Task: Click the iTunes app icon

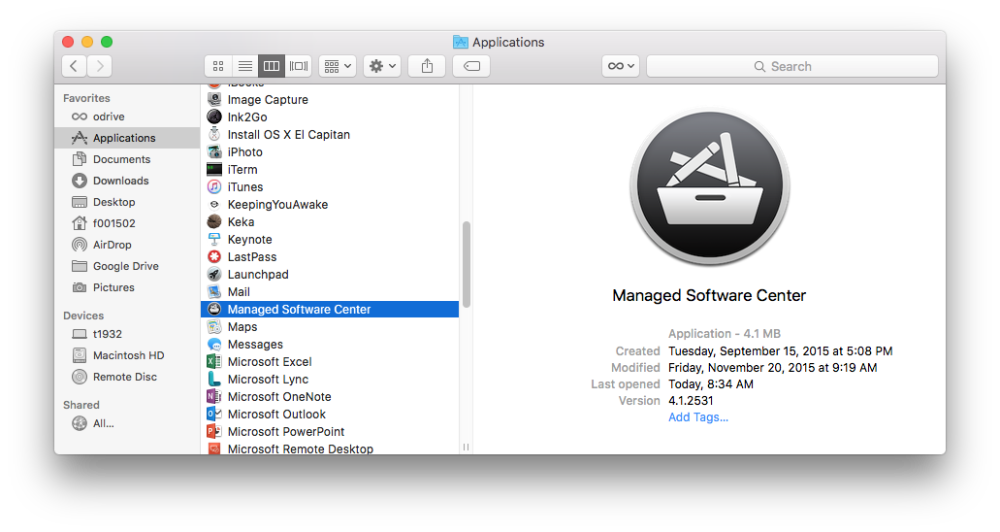Action: pyautogui.click(x=214, y=187)
